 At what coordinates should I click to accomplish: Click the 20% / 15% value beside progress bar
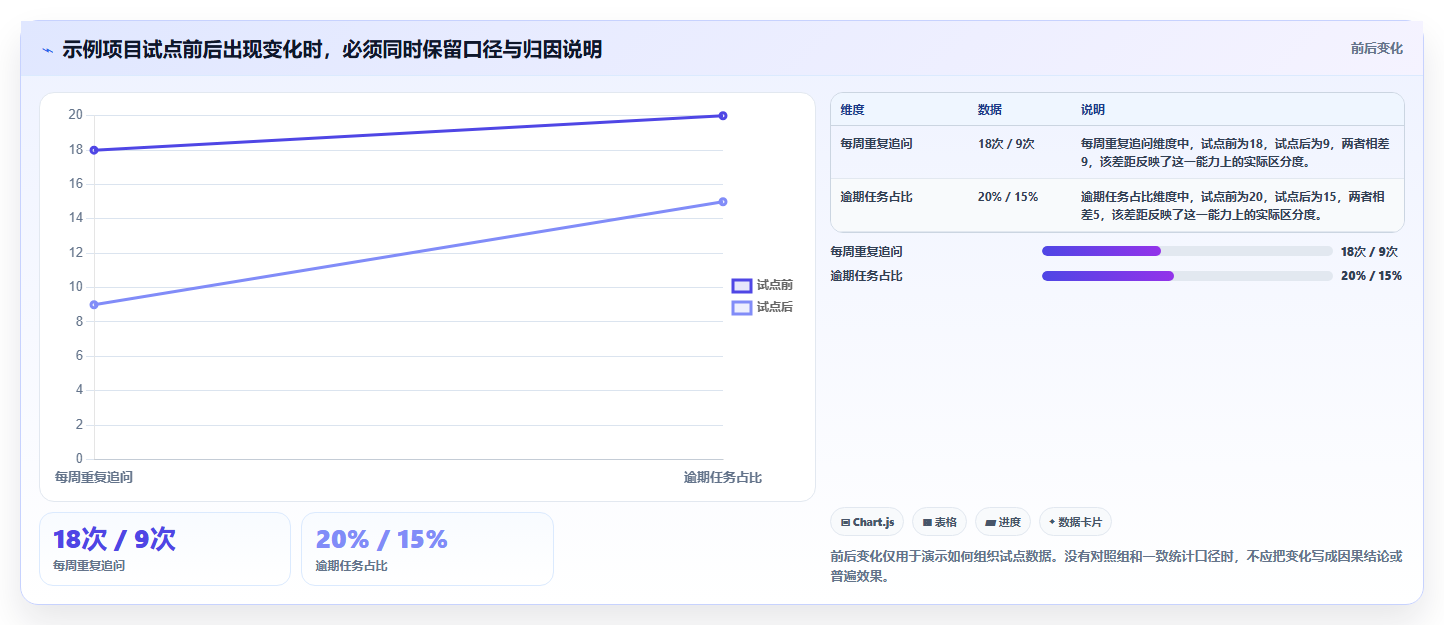tap(1371, 276)
